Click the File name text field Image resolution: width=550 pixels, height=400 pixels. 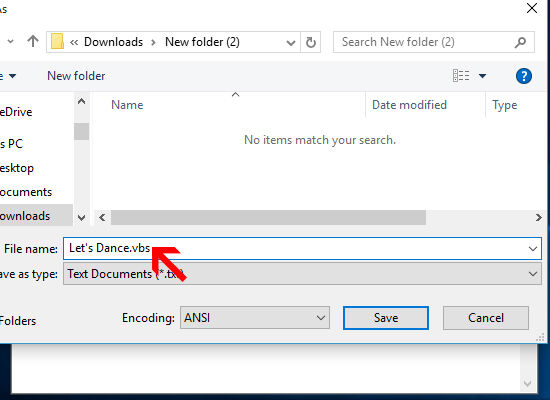point(302,248)
